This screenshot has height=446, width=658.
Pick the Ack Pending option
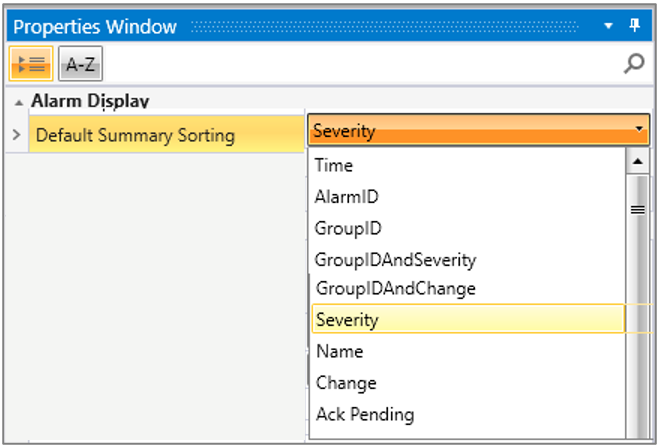364,414
